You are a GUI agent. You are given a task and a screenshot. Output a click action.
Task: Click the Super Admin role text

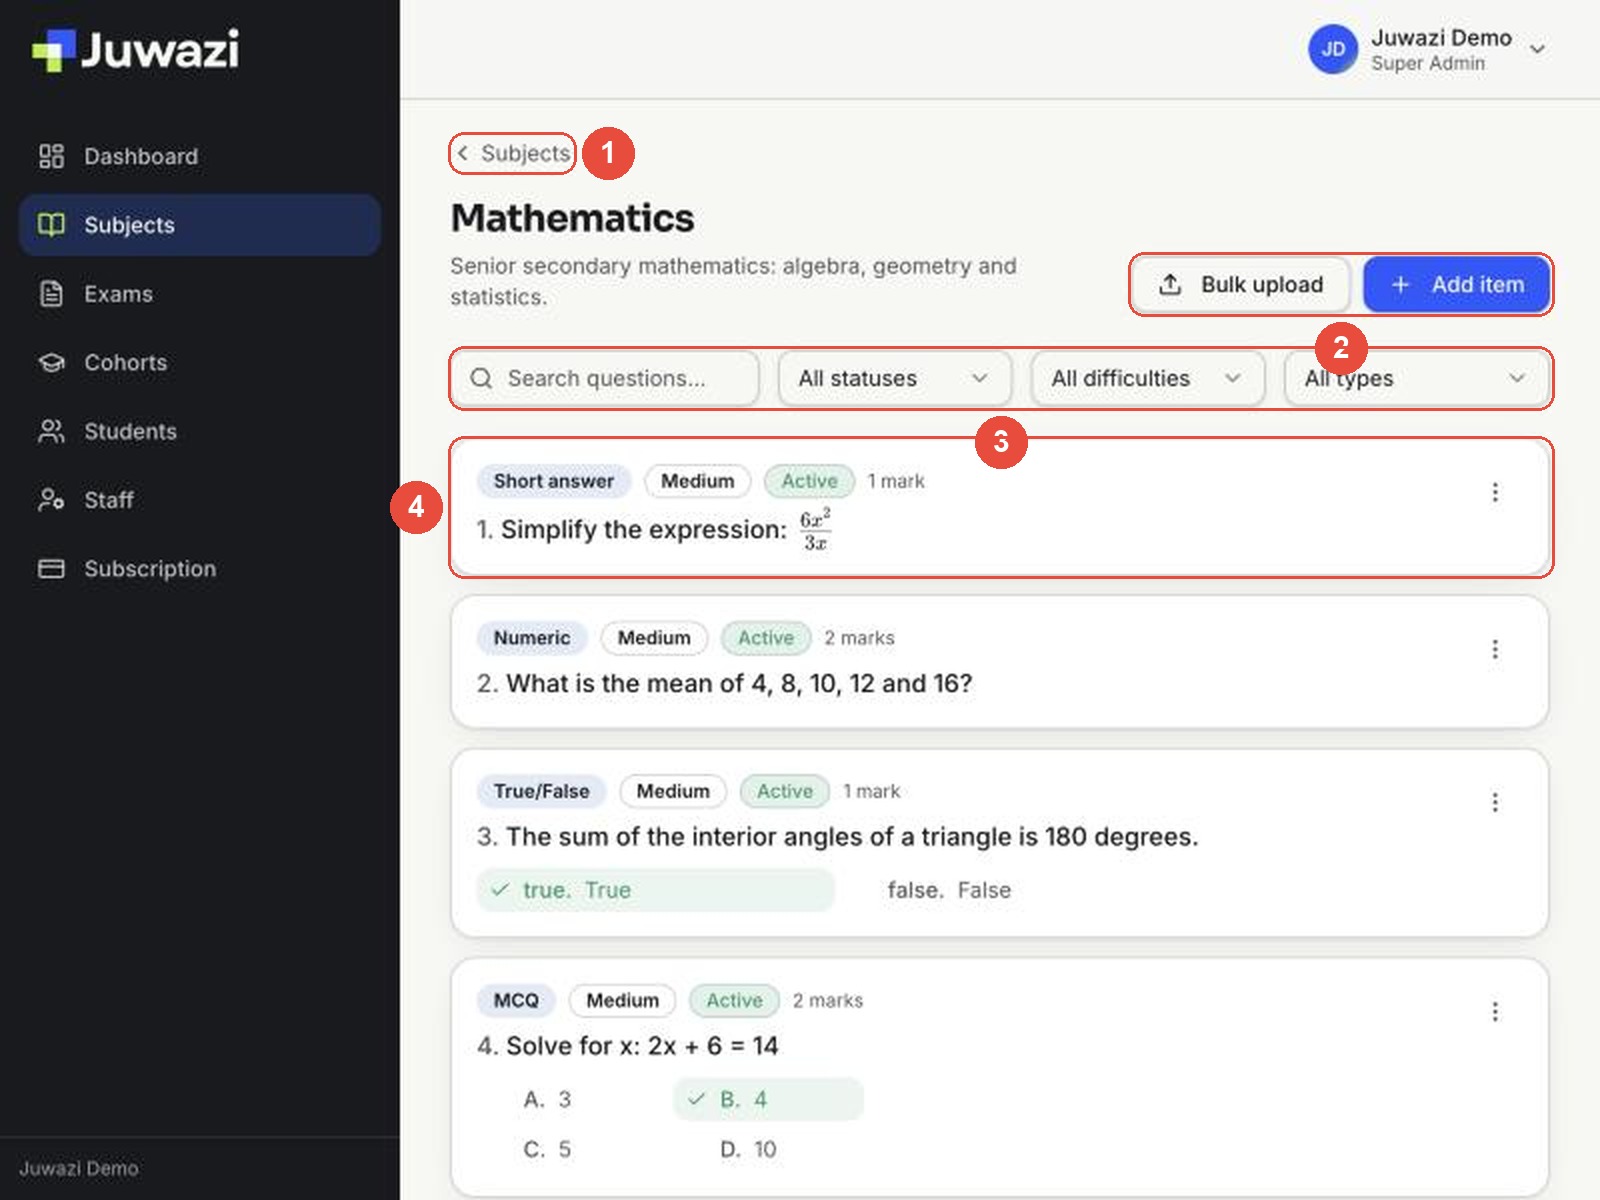[x=1428, y=63]
